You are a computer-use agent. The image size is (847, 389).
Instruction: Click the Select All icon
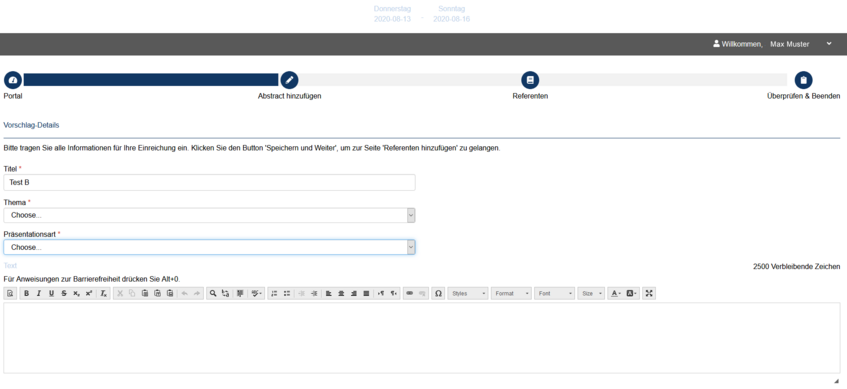pyautogui.click(x=240, y=293)
